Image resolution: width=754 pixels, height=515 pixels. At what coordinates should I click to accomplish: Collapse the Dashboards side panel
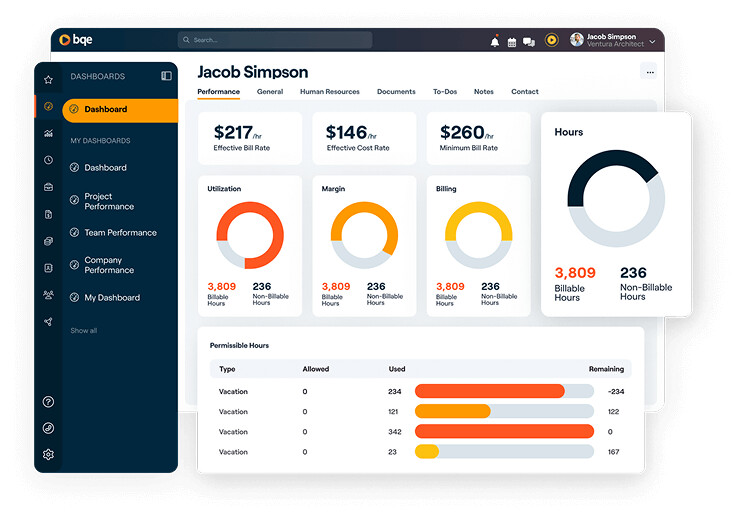(166, 76)
